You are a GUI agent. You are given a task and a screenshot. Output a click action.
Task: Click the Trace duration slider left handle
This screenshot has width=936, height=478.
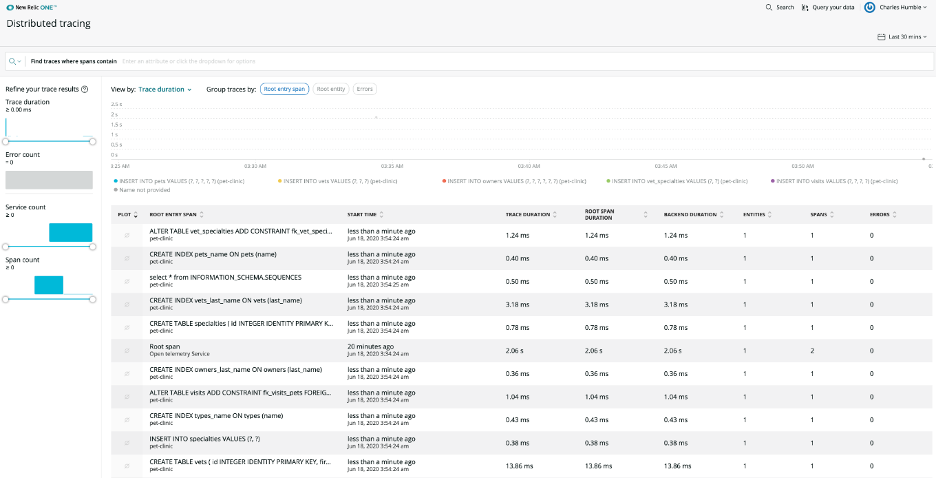tap(5, 141)
